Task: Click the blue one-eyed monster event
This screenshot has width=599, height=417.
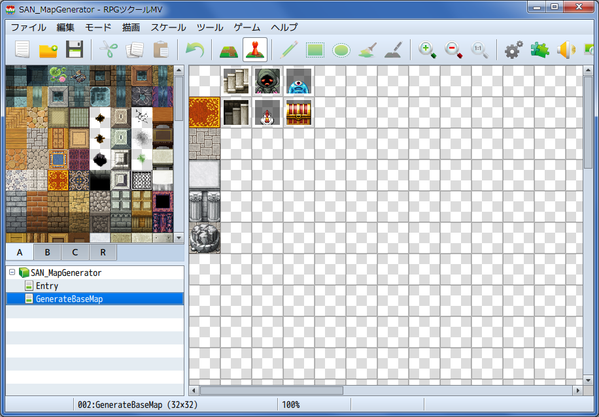Action: (x=299, y=81)
